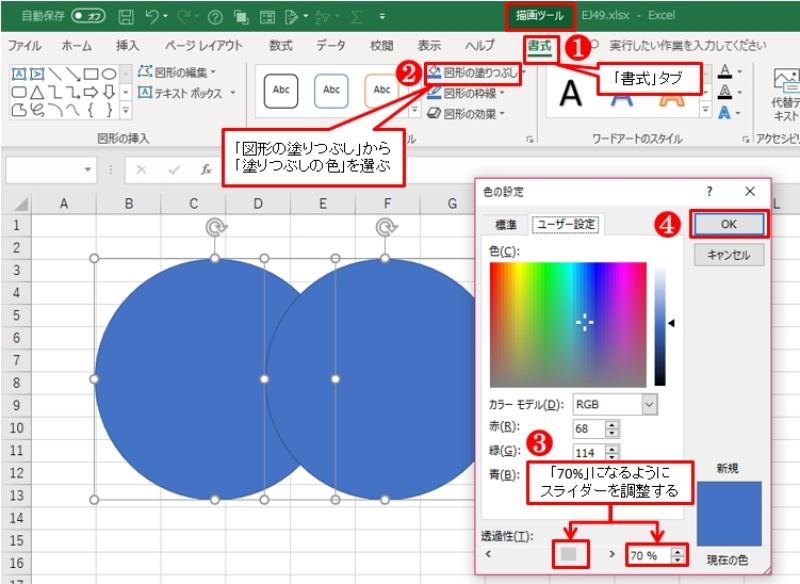The image size is (800, 584).
Task: Click the Undo arrow icon
Action: point(152,17)
